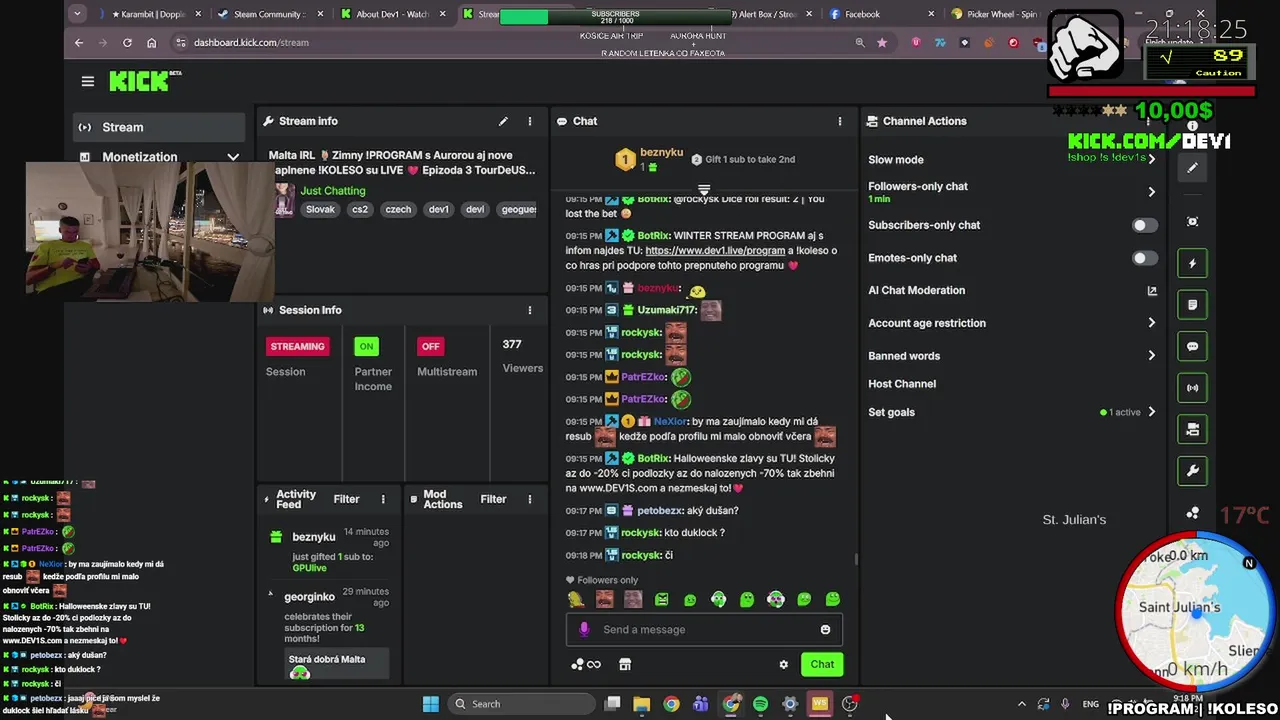Click the pencil edit button in right sidebar
The image size is (1280, 720).
click(1192, 168)
